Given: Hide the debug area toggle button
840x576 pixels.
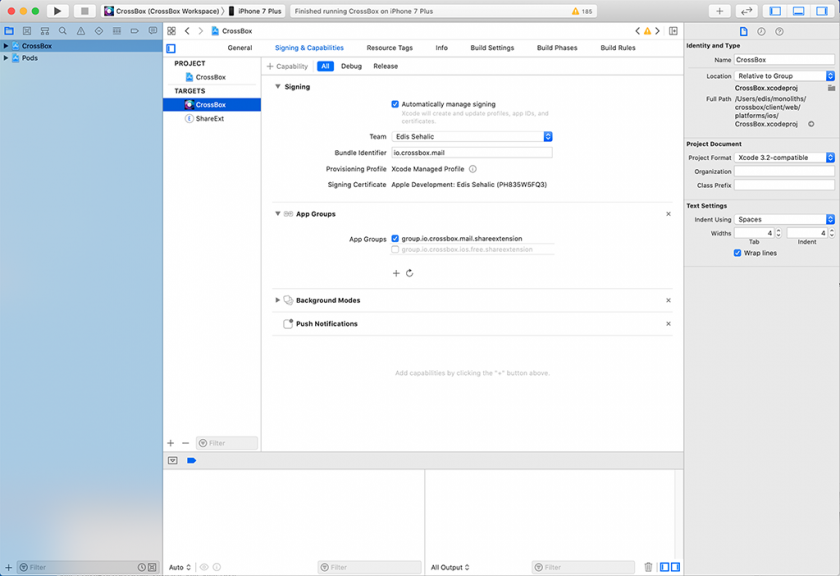Looking at the screenshot, I should pos(172,460).
